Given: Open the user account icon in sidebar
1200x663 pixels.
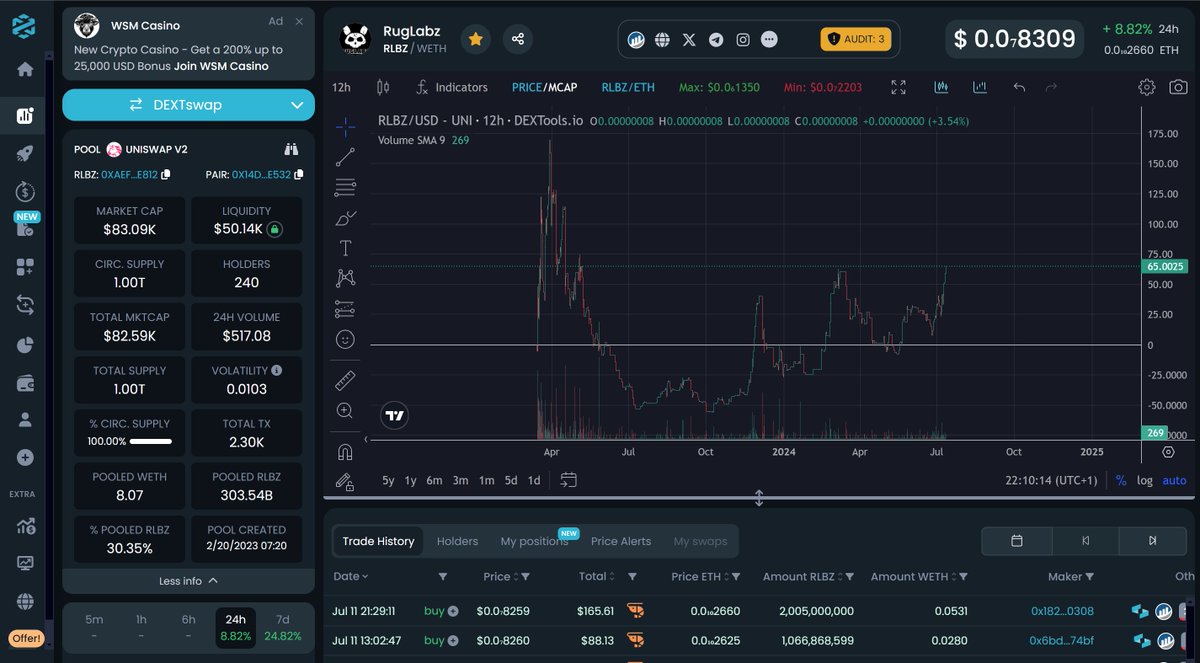Looking at the screenshot, I should click(25, 420).
